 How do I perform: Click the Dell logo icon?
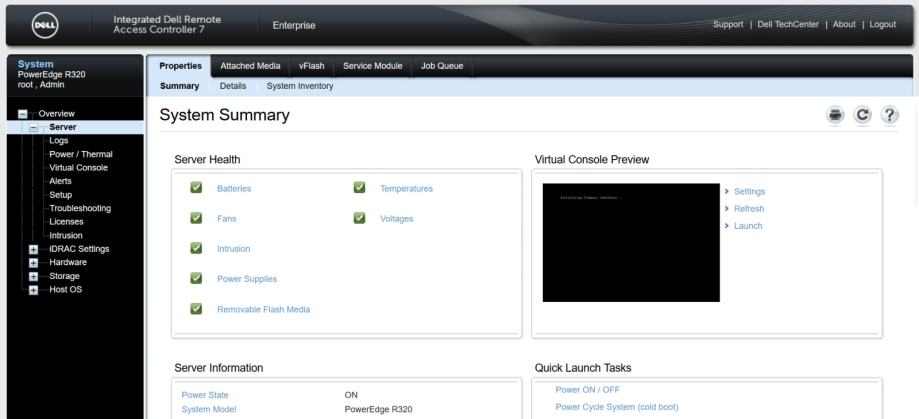point(40,24)
